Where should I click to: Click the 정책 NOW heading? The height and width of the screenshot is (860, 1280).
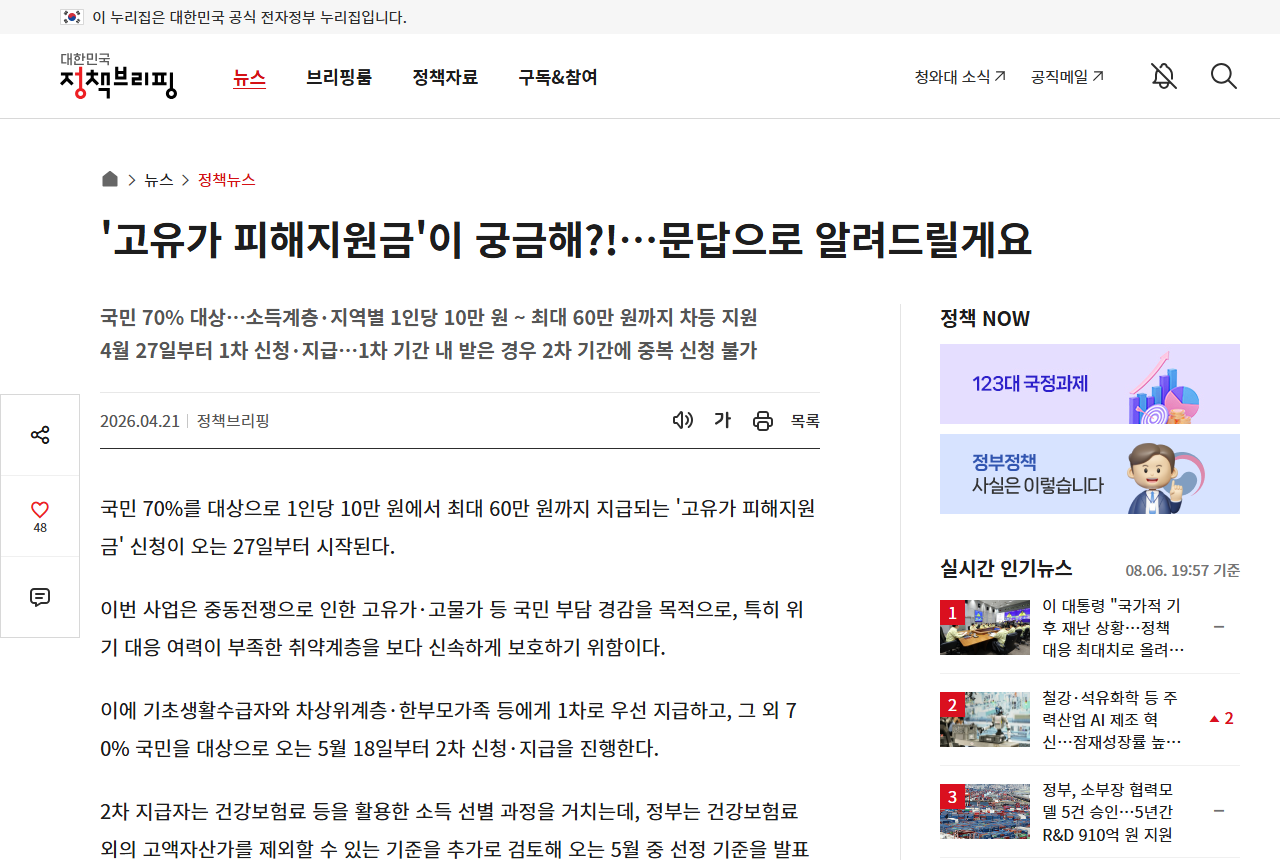(x=985, y=319)
